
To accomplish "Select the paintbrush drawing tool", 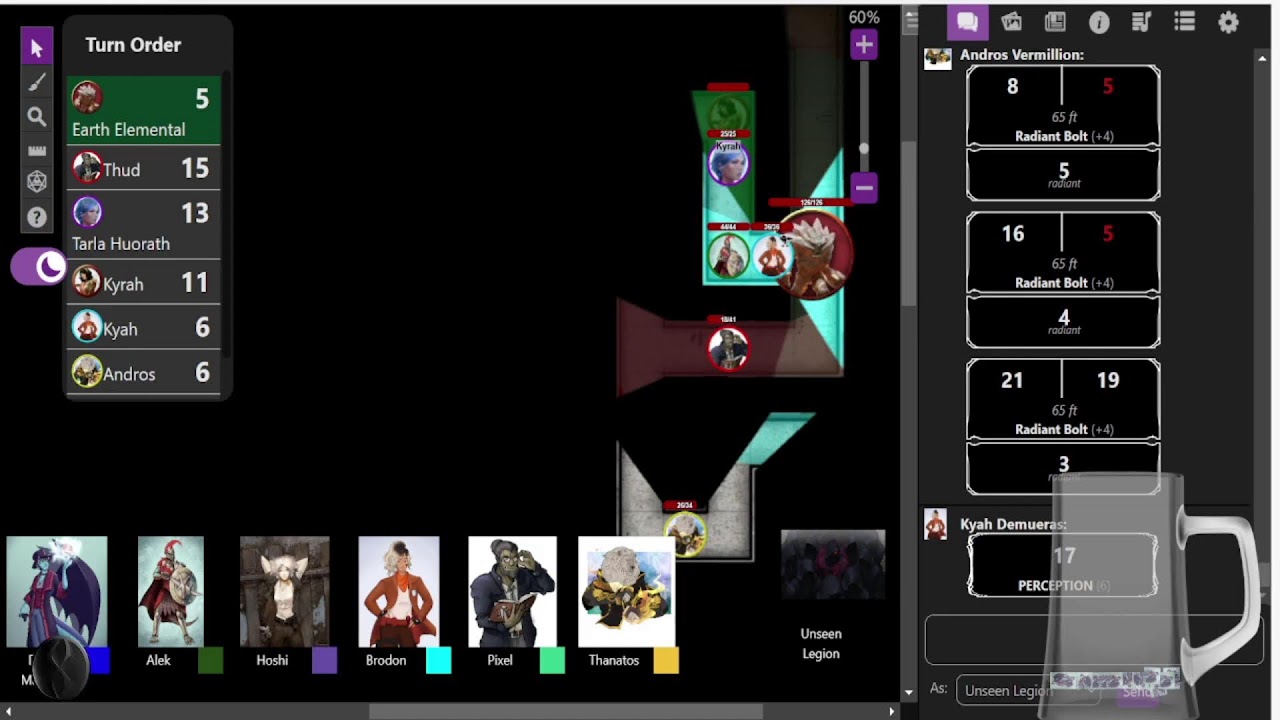I will 37,83.
